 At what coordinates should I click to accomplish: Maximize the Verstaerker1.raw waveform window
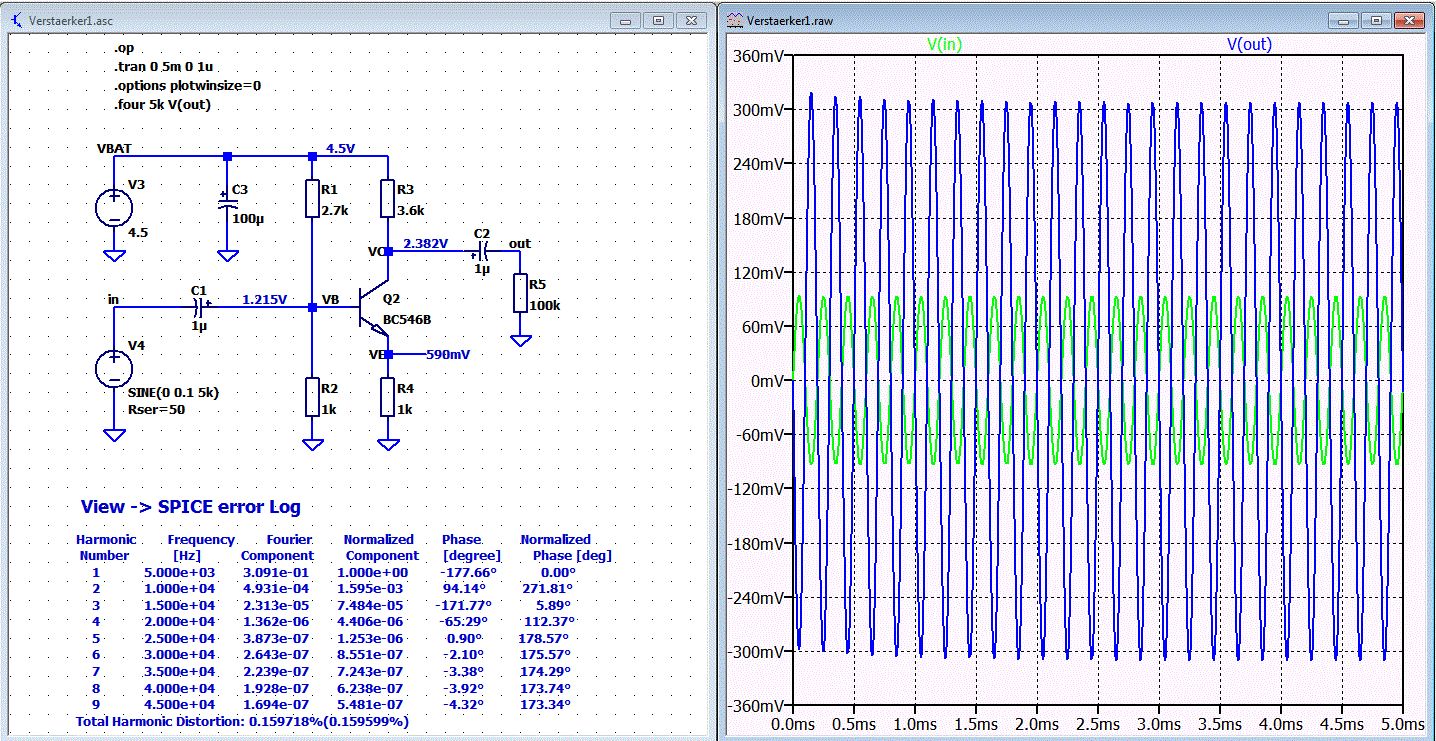(x=1377, y=20)
